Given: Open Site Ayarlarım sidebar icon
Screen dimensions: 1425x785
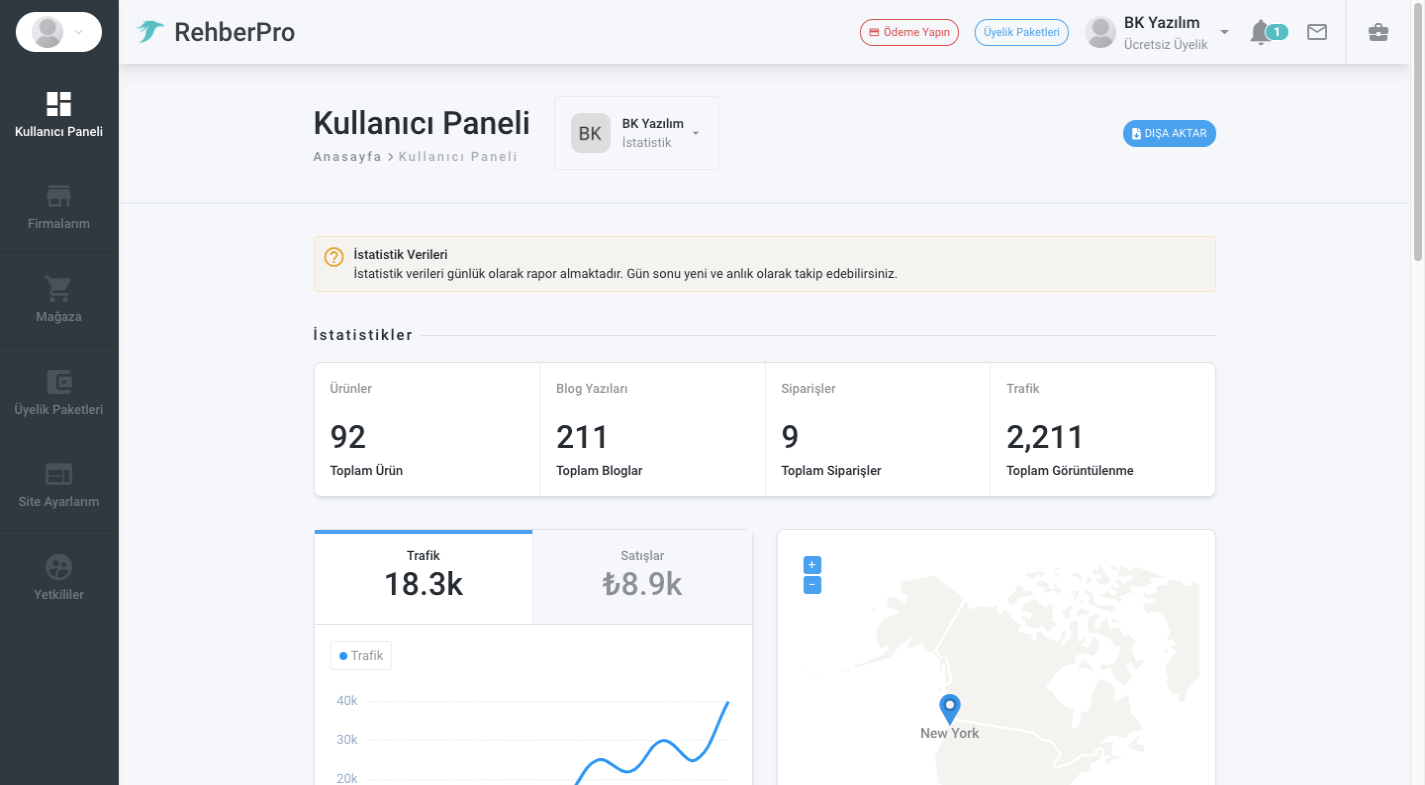Looking at the screenshot, I should point(59,474).
